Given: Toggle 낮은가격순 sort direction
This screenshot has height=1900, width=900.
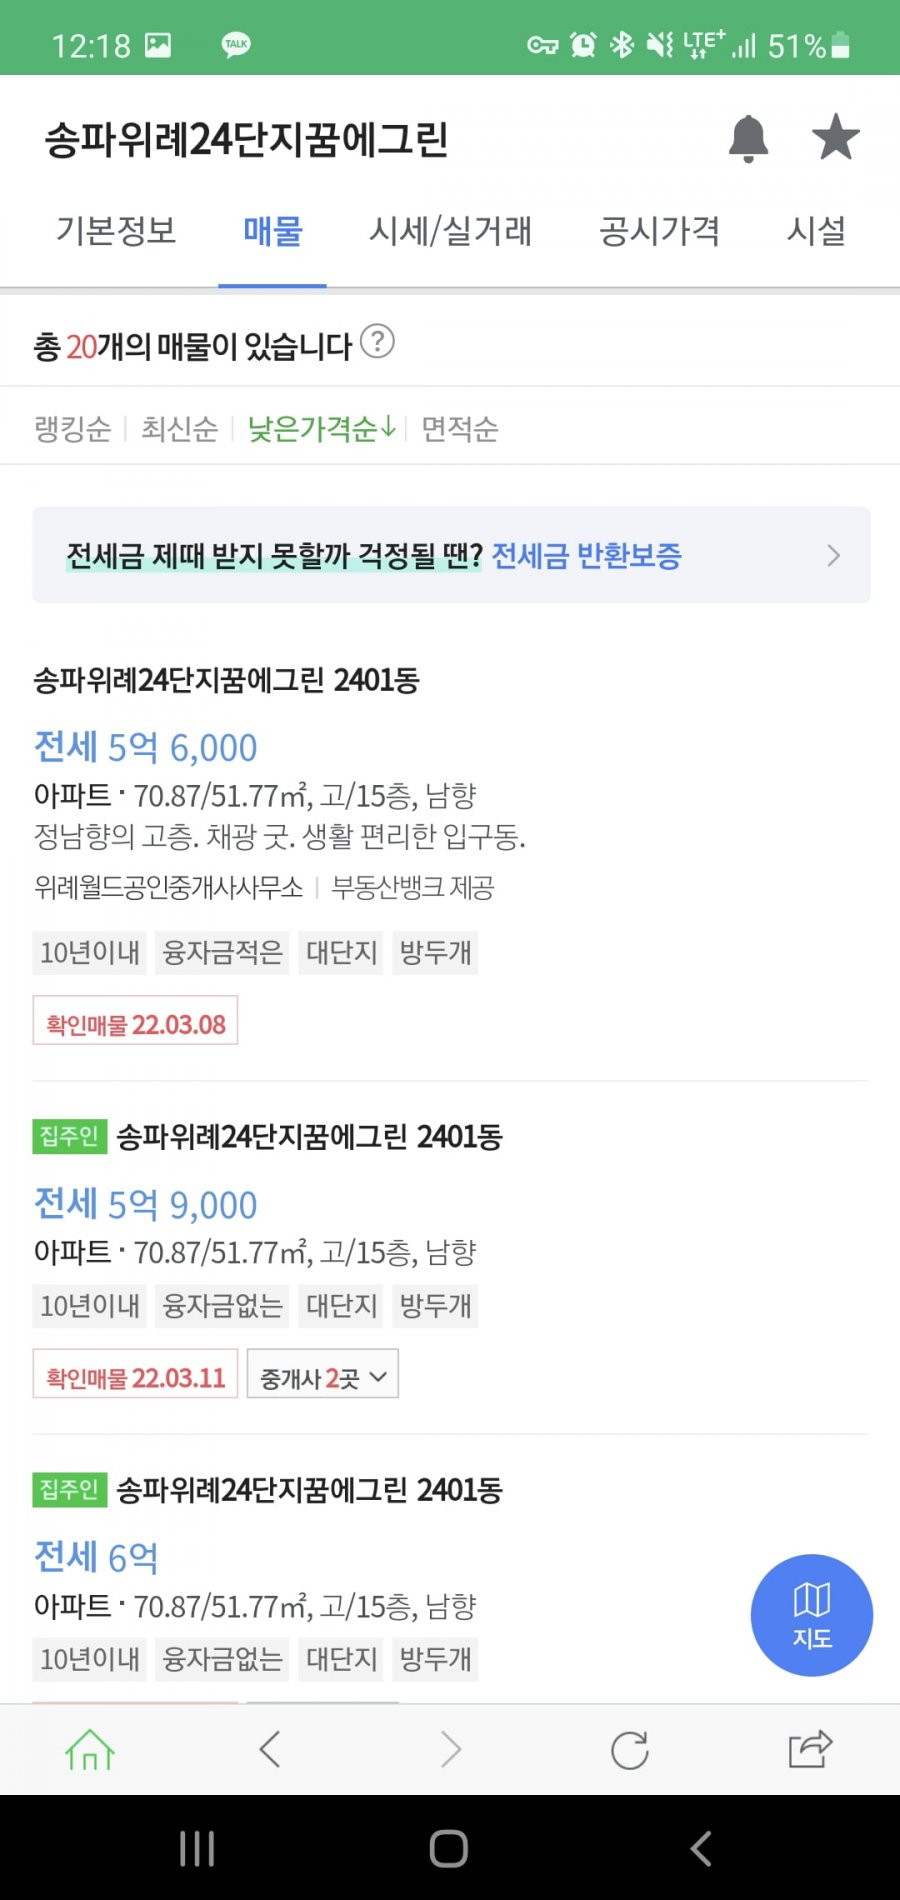Looking at the screenshot, I should (322, 429).
